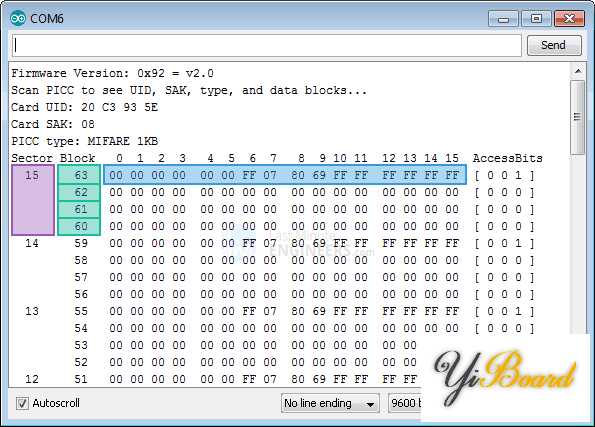Open the 9600 baud rate dropdown
The width and height of the screenshot is (595, 427).
(x=405, y=403)
